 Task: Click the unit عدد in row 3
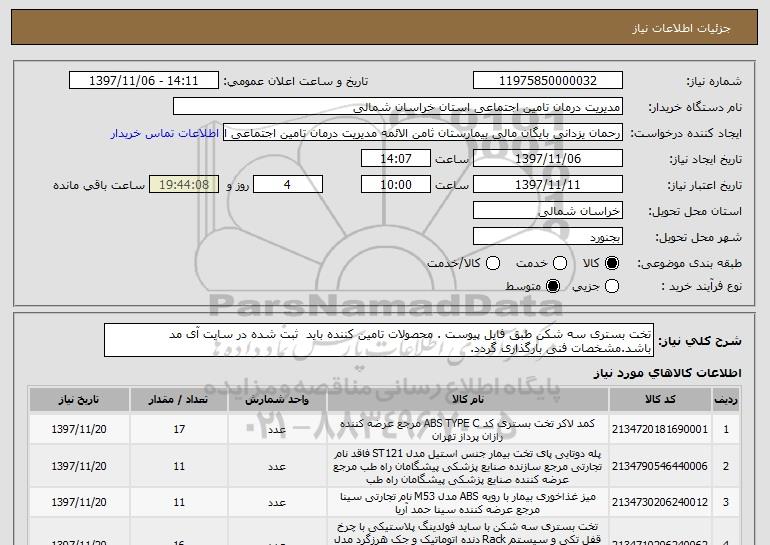coord(277,503)
